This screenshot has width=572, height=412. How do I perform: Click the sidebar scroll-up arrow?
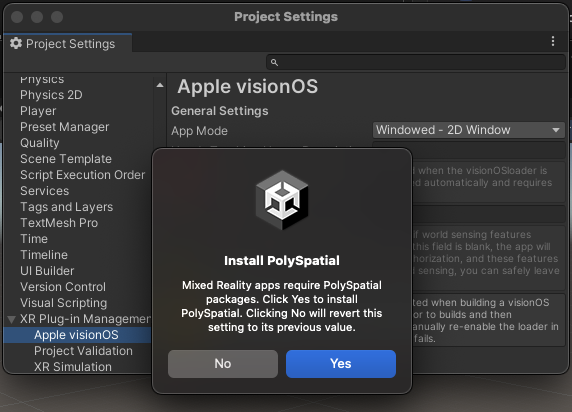pyautogui.click(x=160, y=85)
